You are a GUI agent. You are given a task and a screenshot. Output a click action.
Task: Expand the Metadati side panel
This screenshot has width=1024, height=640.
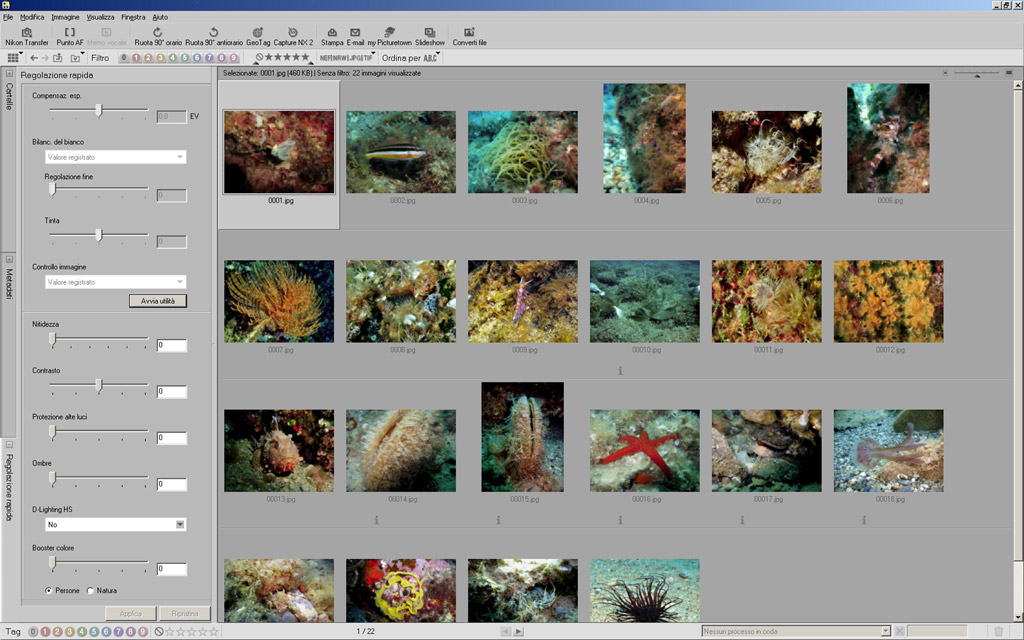[9, 259]
